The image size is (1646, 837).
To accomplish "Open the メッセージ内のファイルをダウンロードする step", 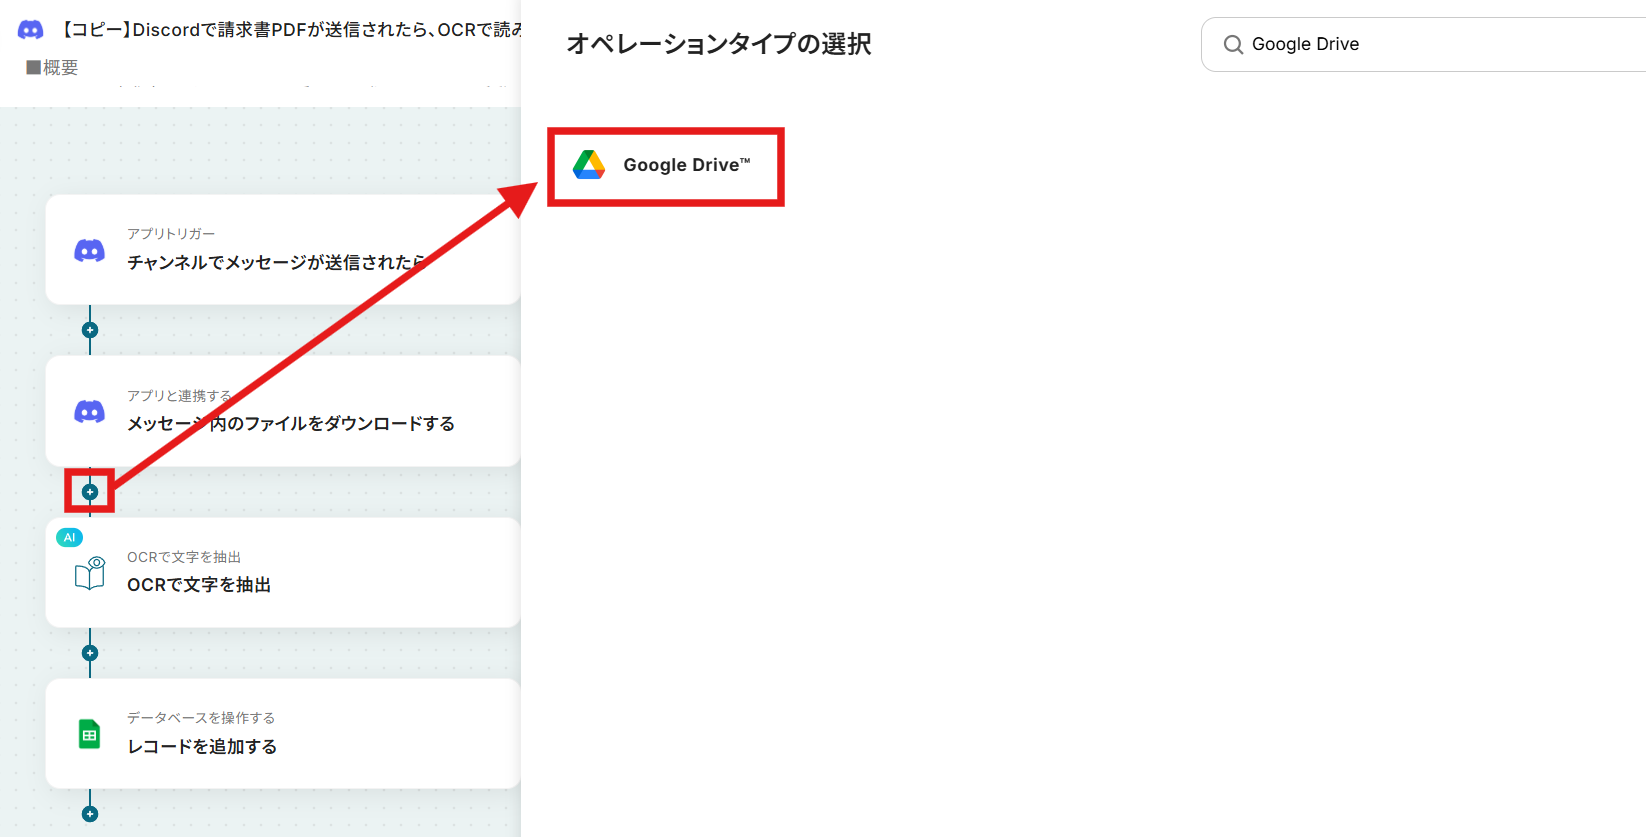I will [283, 411].
